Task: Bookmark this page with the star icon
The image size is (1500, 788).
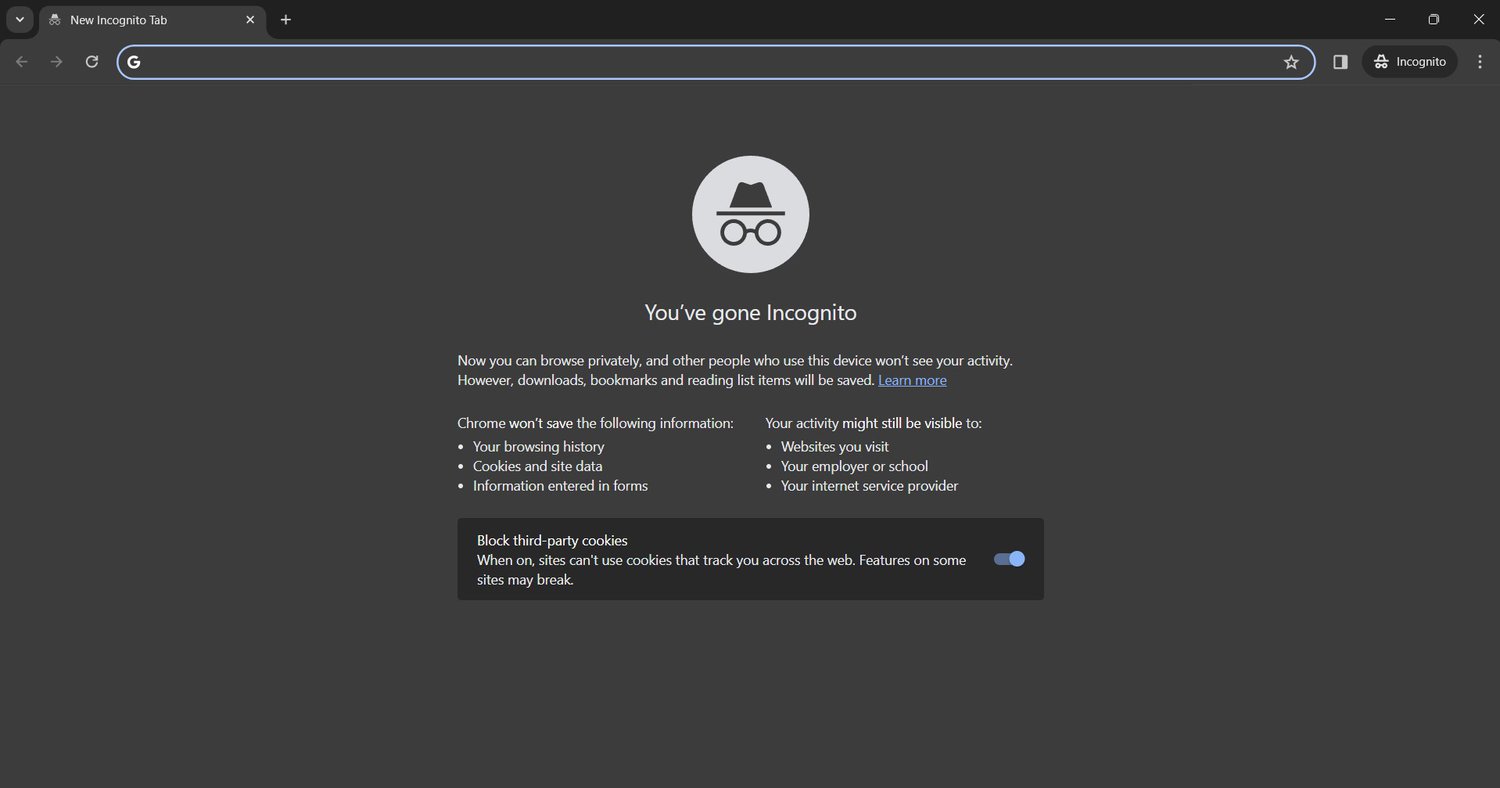Action: pos(1291,61)
